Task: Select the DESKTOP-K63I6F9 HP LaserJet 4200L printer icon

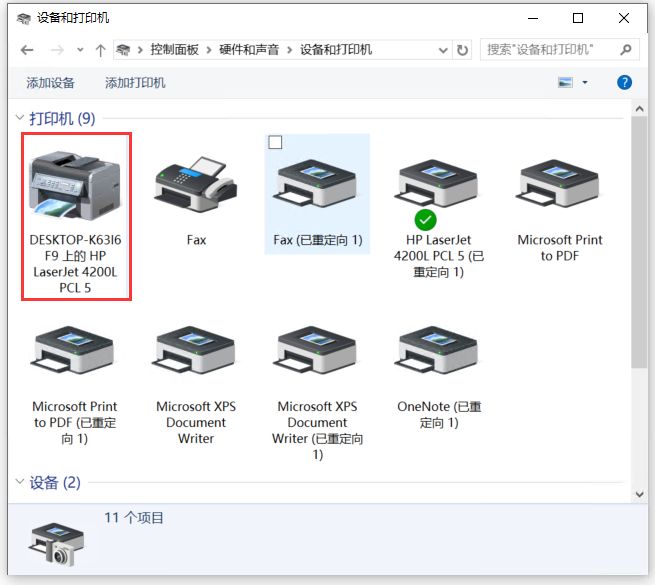Action: (x=74, y=186)
